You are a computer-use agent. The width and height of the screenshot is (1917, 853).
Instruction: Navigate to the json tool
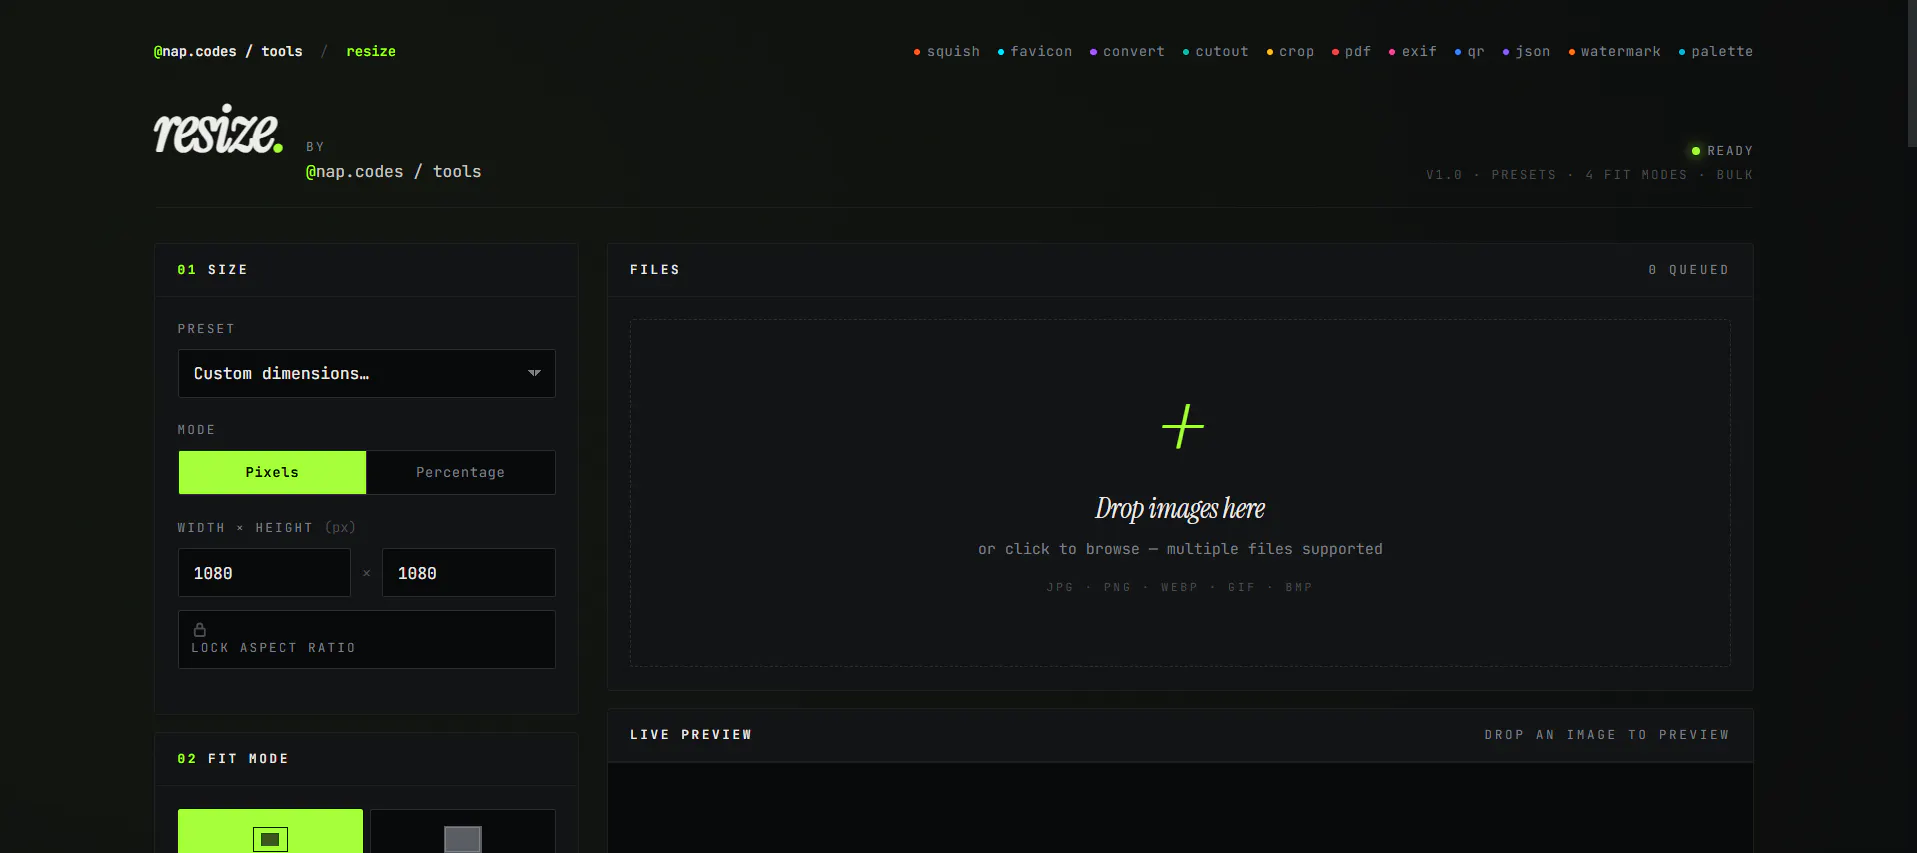pos(1526,51)
